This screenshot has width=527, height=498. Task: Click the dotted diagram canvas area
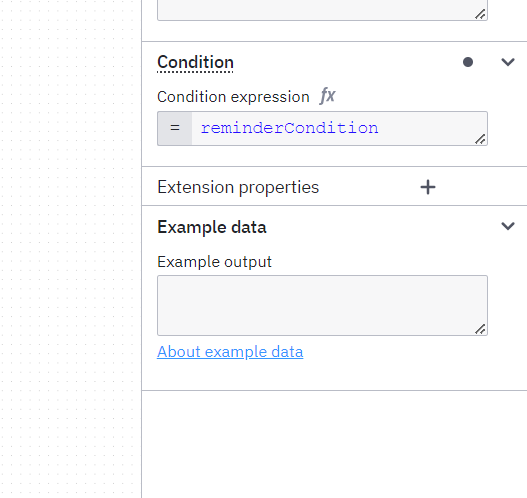click(71, 249)
